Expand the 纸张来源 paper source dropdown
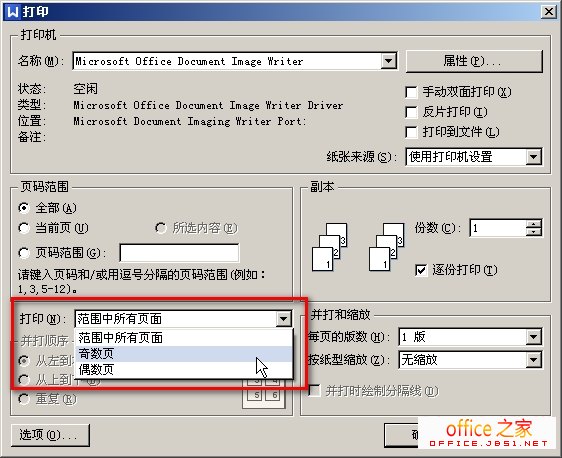The height and width of the screenshot is (458, 562). (x=533, y=157)
